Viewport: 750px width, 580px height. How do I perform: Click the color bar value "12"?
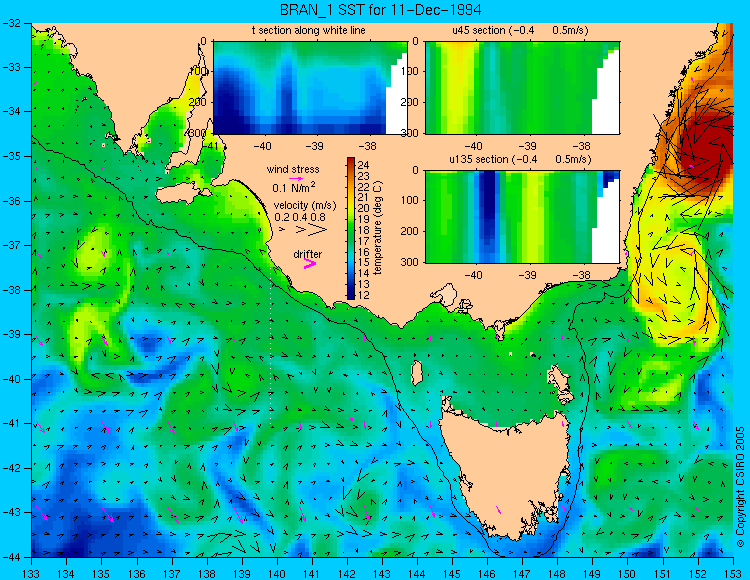[x=364, y=295]
